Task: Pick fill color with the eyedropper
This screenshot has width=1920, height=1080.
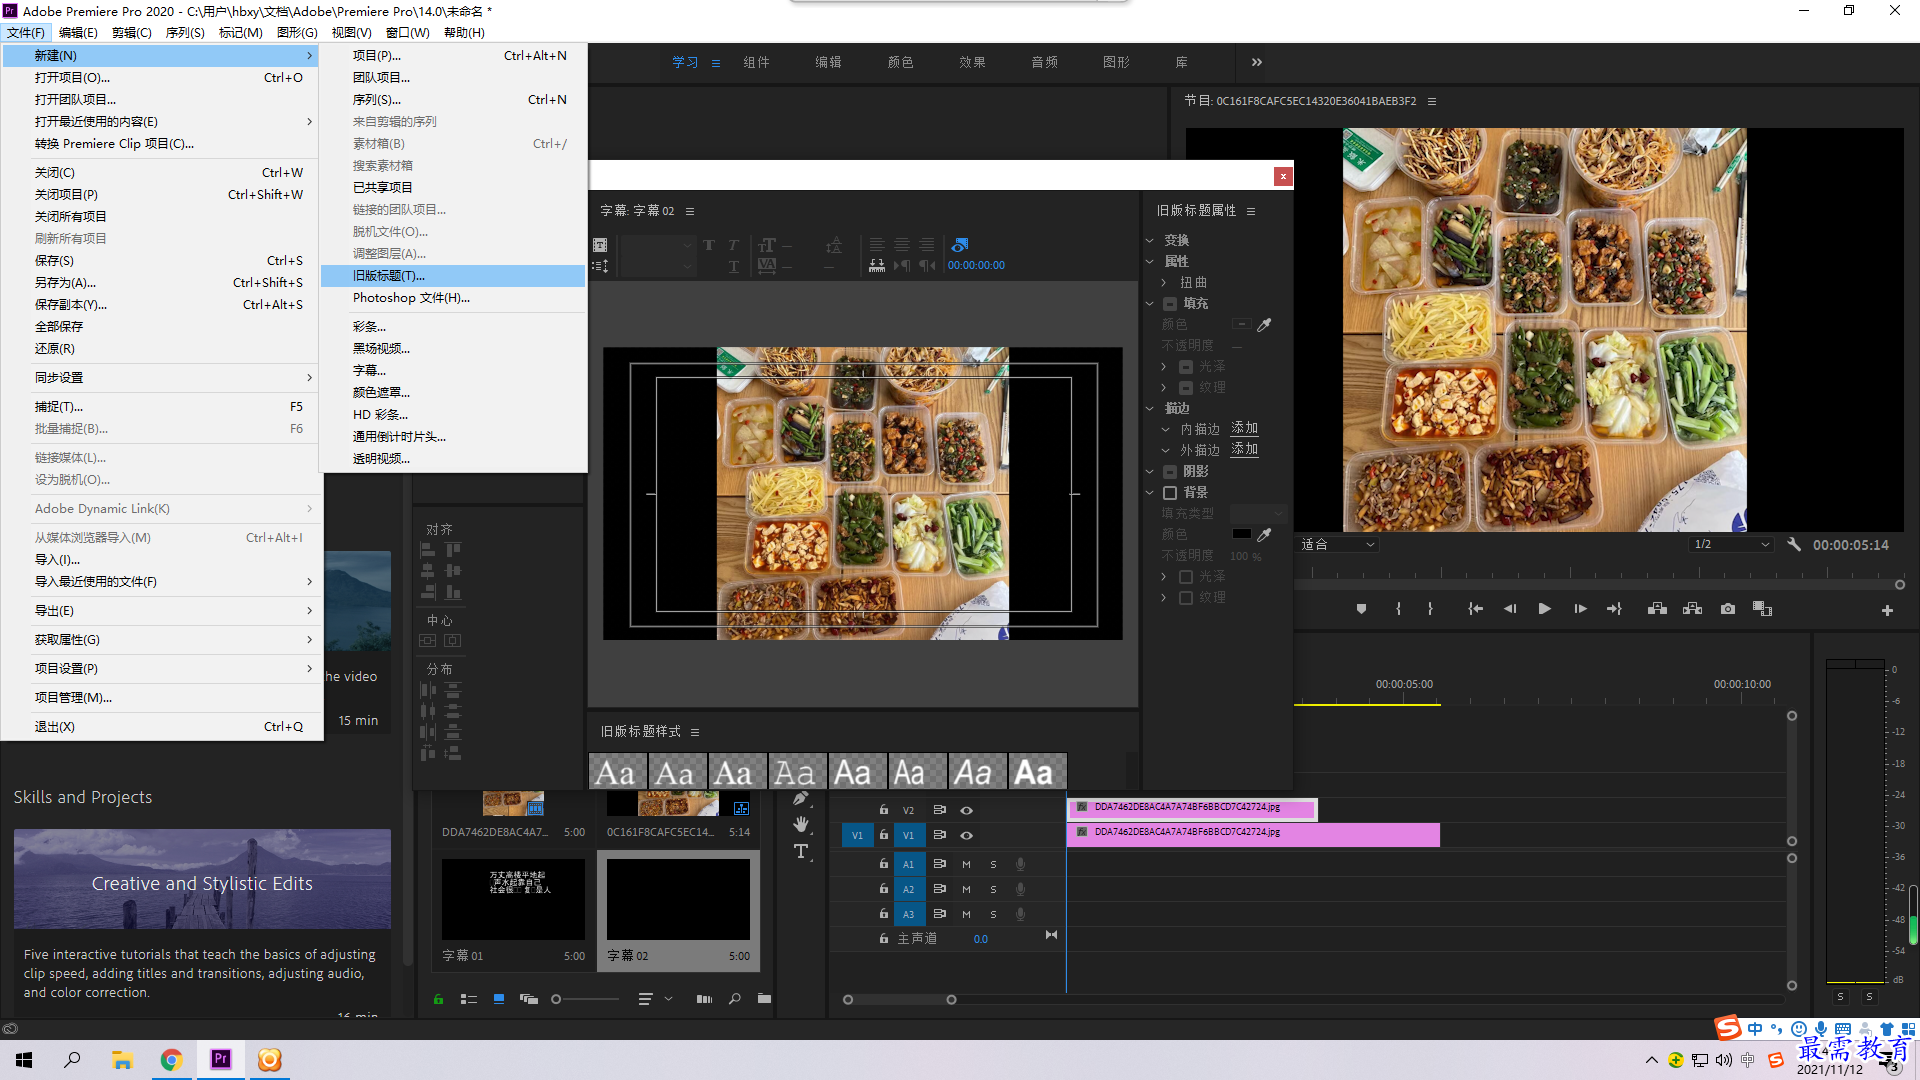Action: click(x=1264, y=325)
